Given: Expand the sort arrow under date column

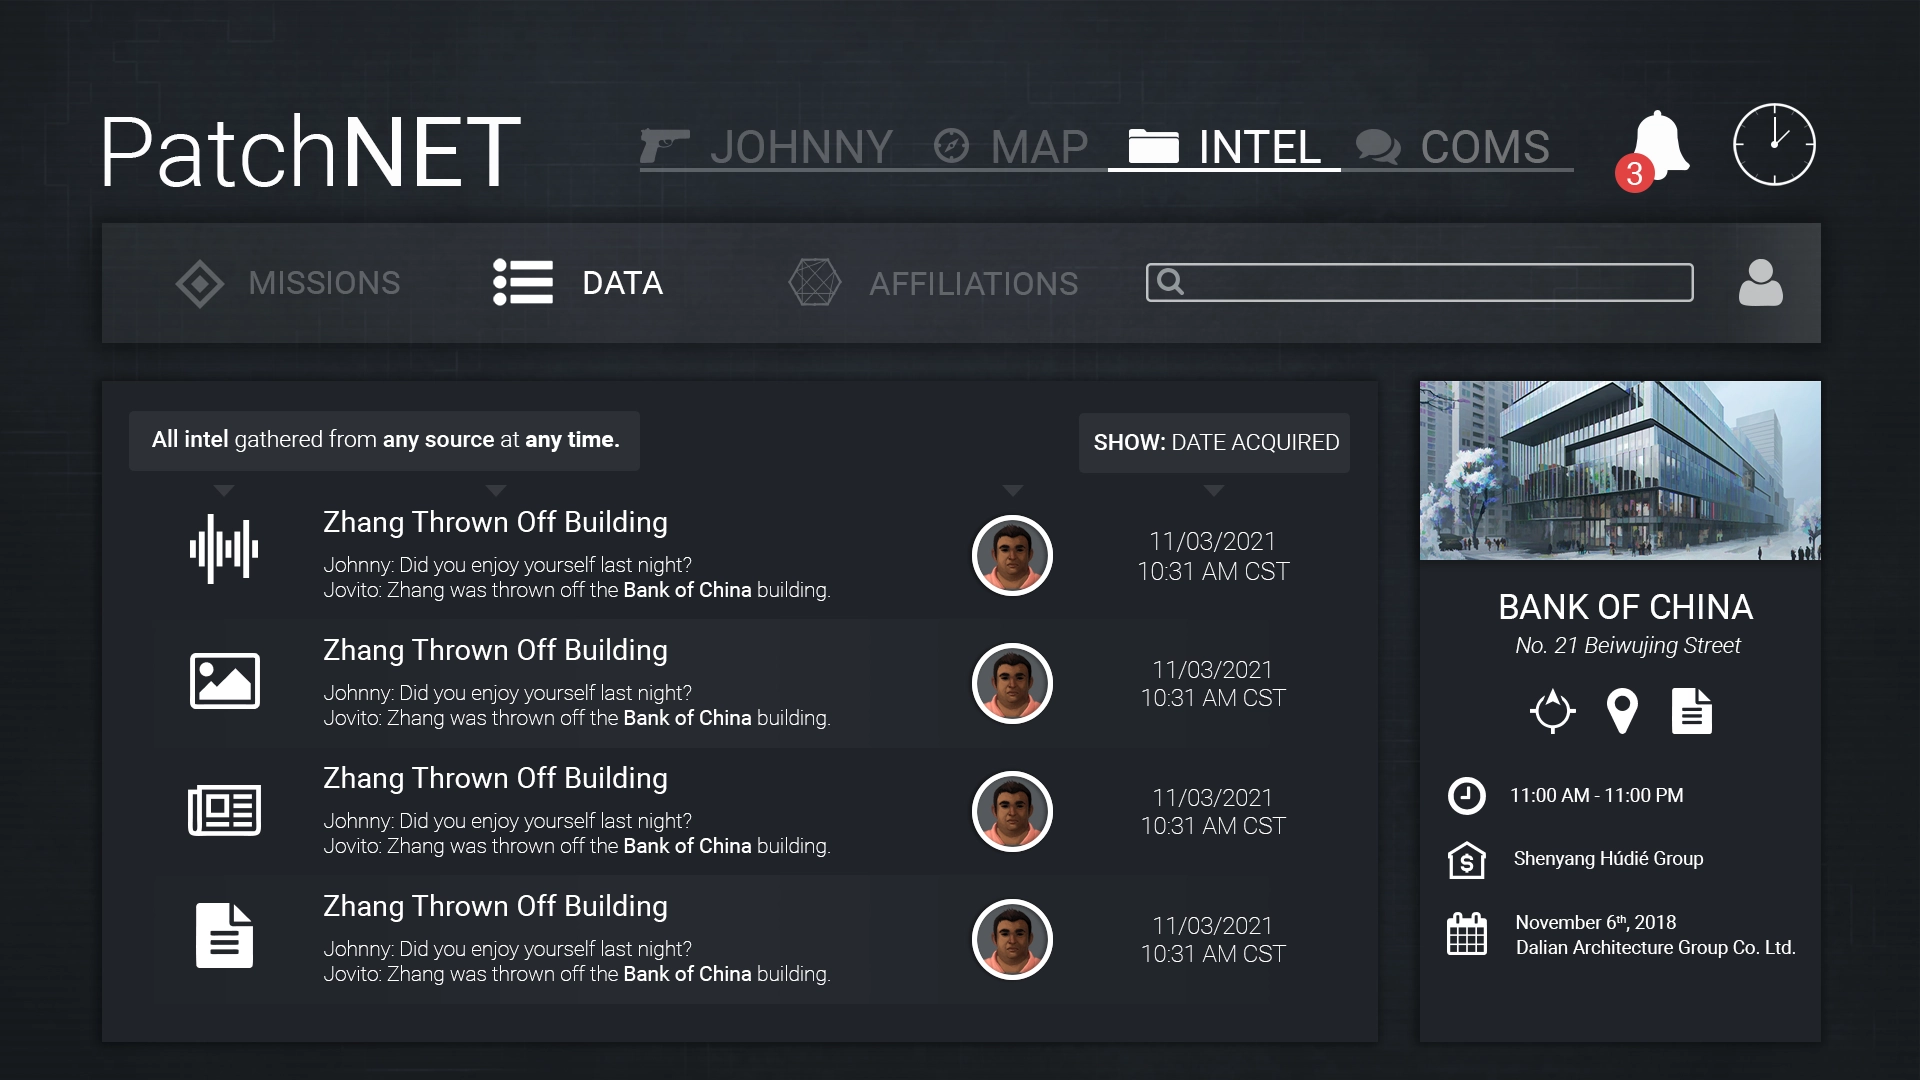Looking at the screenshot, I should 1213,491.
